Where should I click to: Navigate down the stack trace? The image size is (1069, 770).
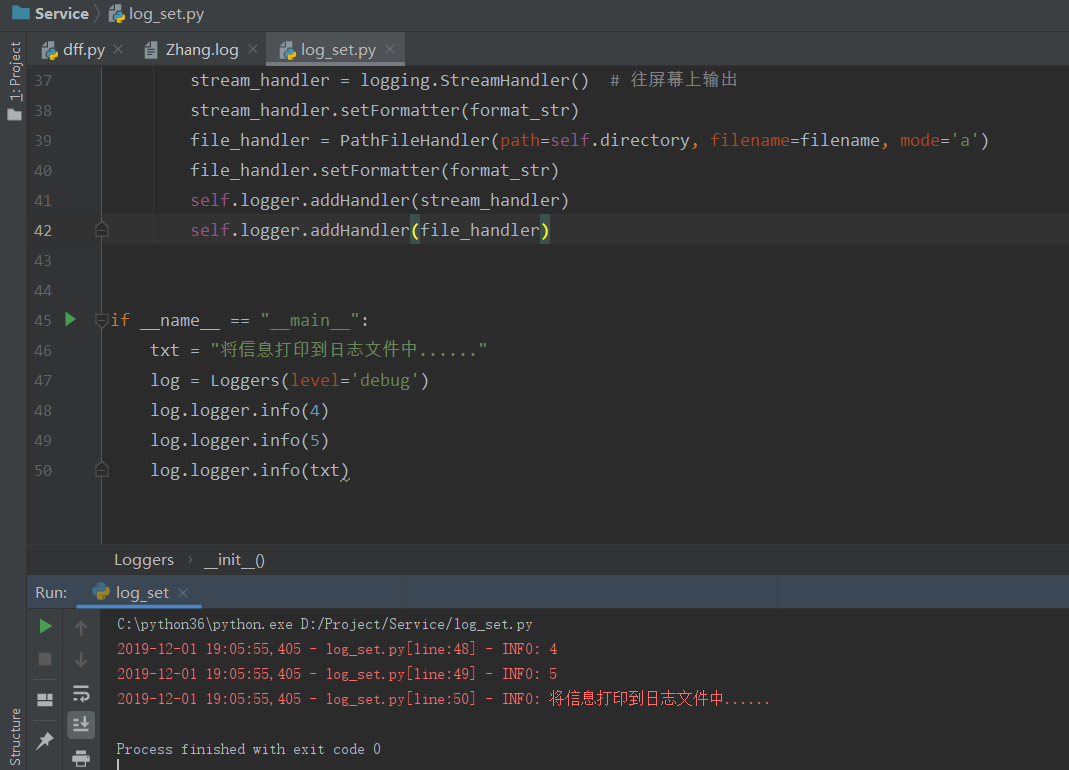click(81, 659)
